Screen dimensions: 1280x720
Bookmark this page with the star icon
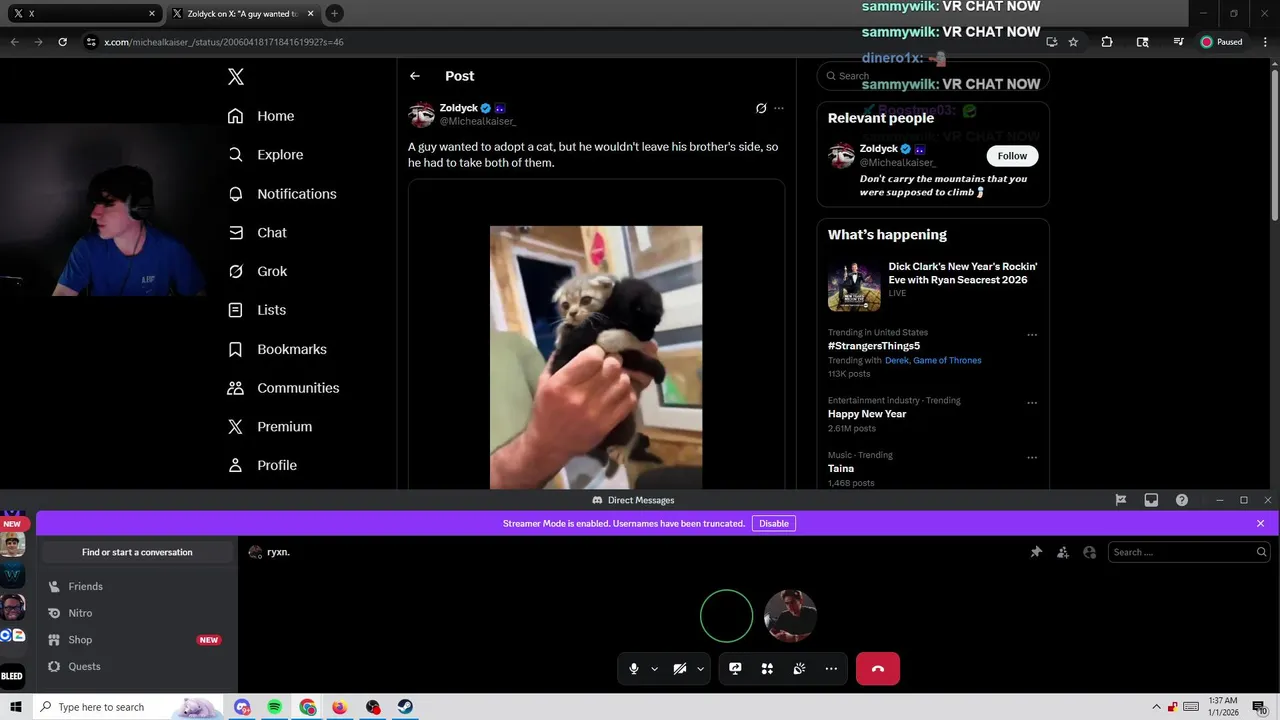coord(1073,42)
